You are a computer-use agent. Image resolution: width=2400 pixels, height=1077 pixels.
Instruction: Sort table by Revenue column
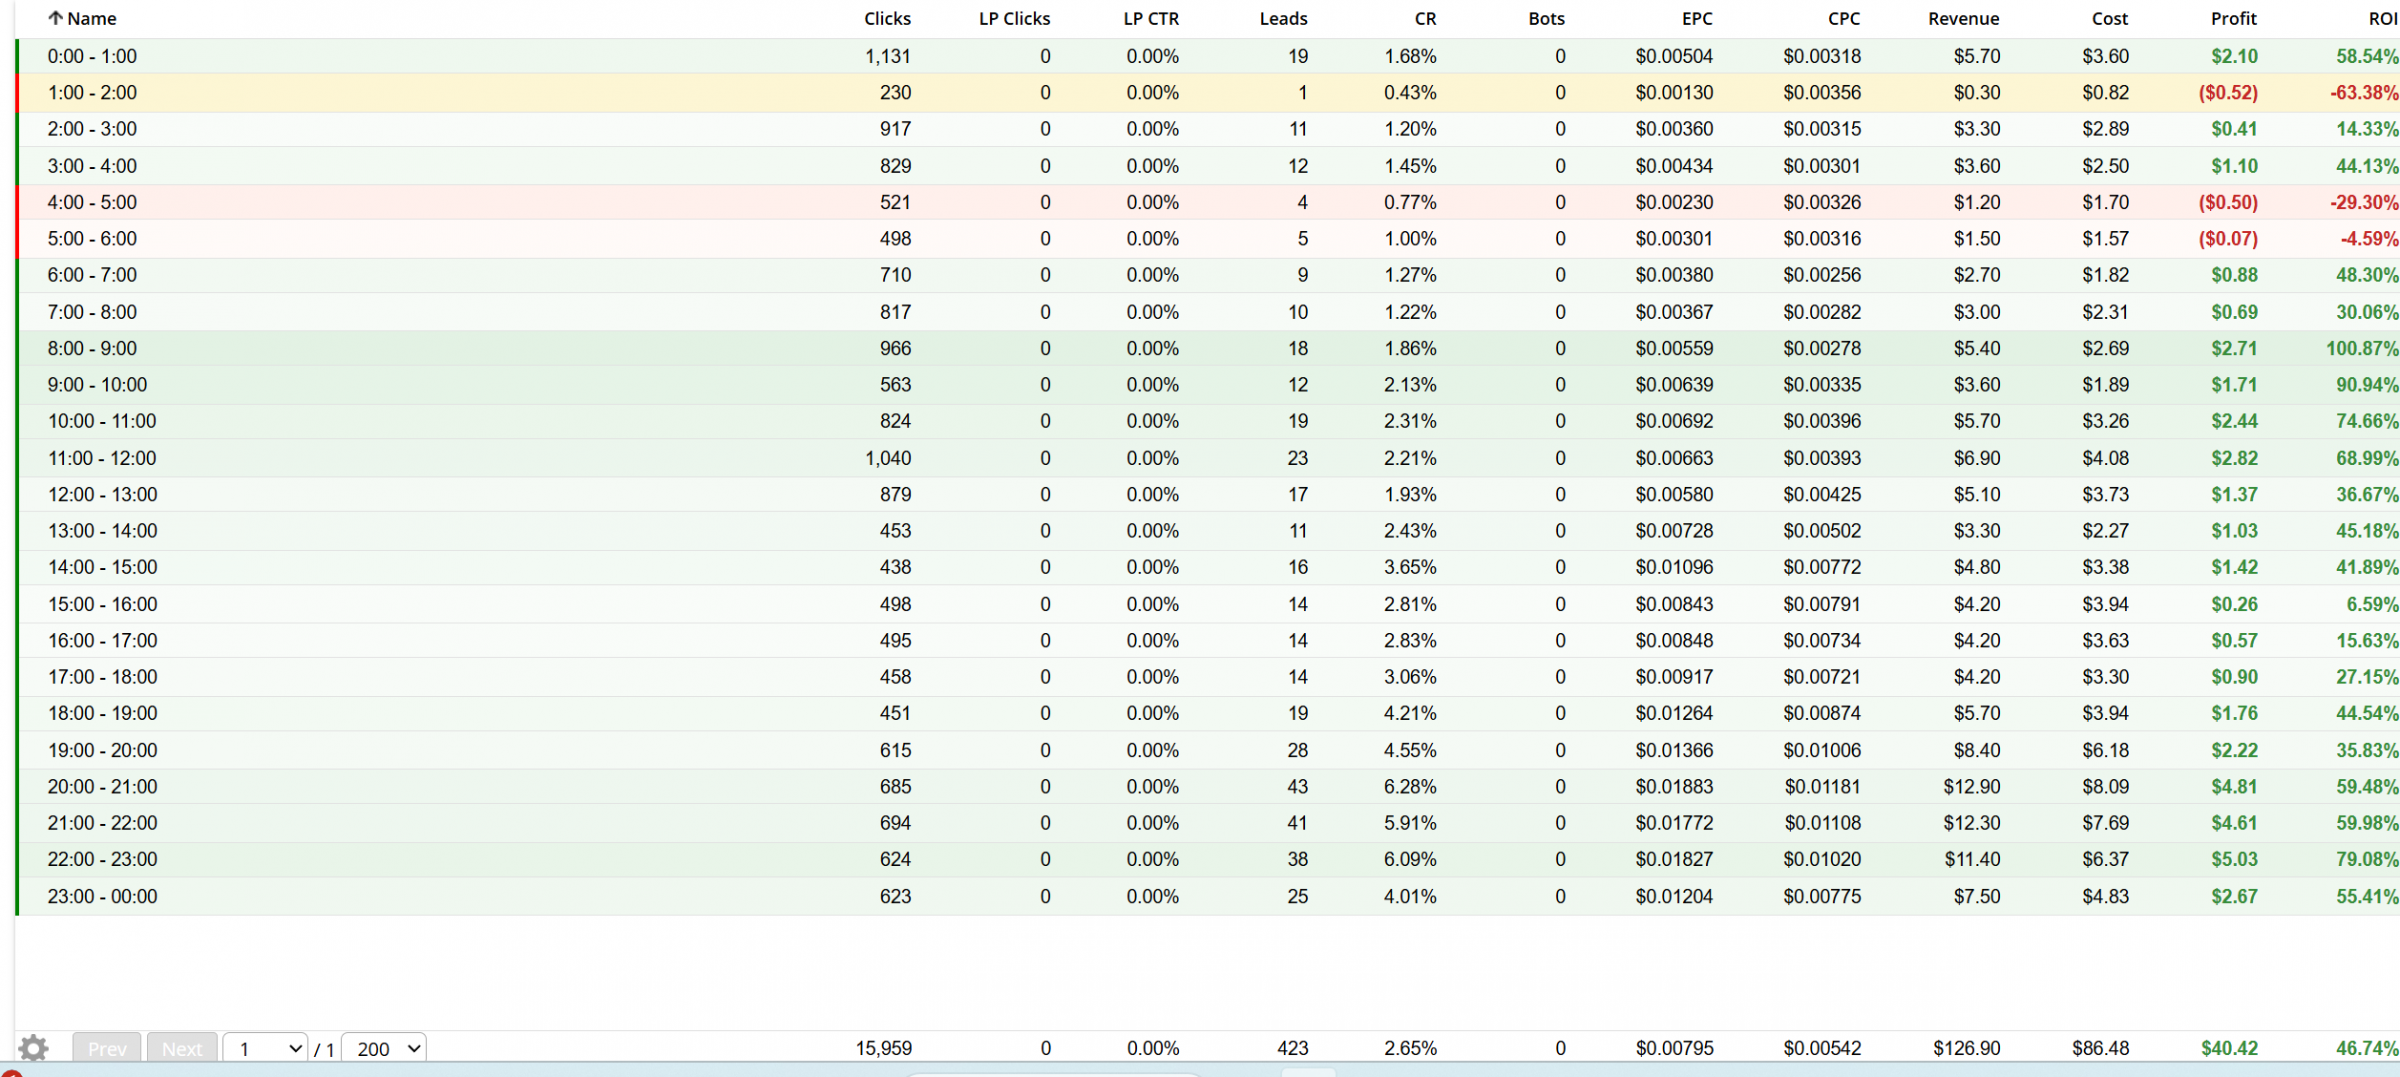[1963, 18]
